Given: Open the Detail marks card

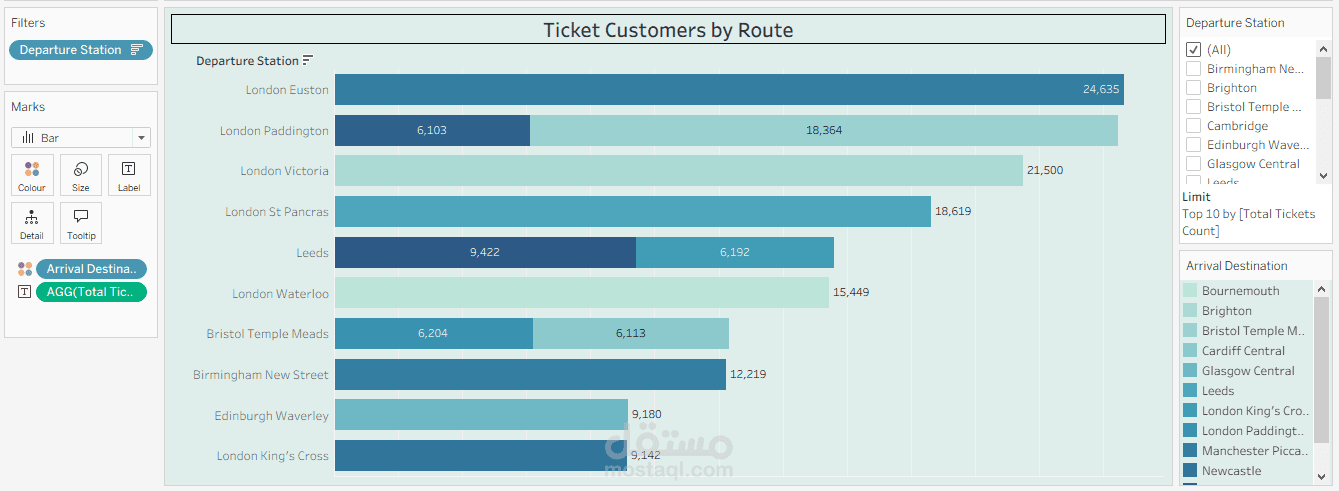Looking at the screenshot, I should tap(31, 222).
